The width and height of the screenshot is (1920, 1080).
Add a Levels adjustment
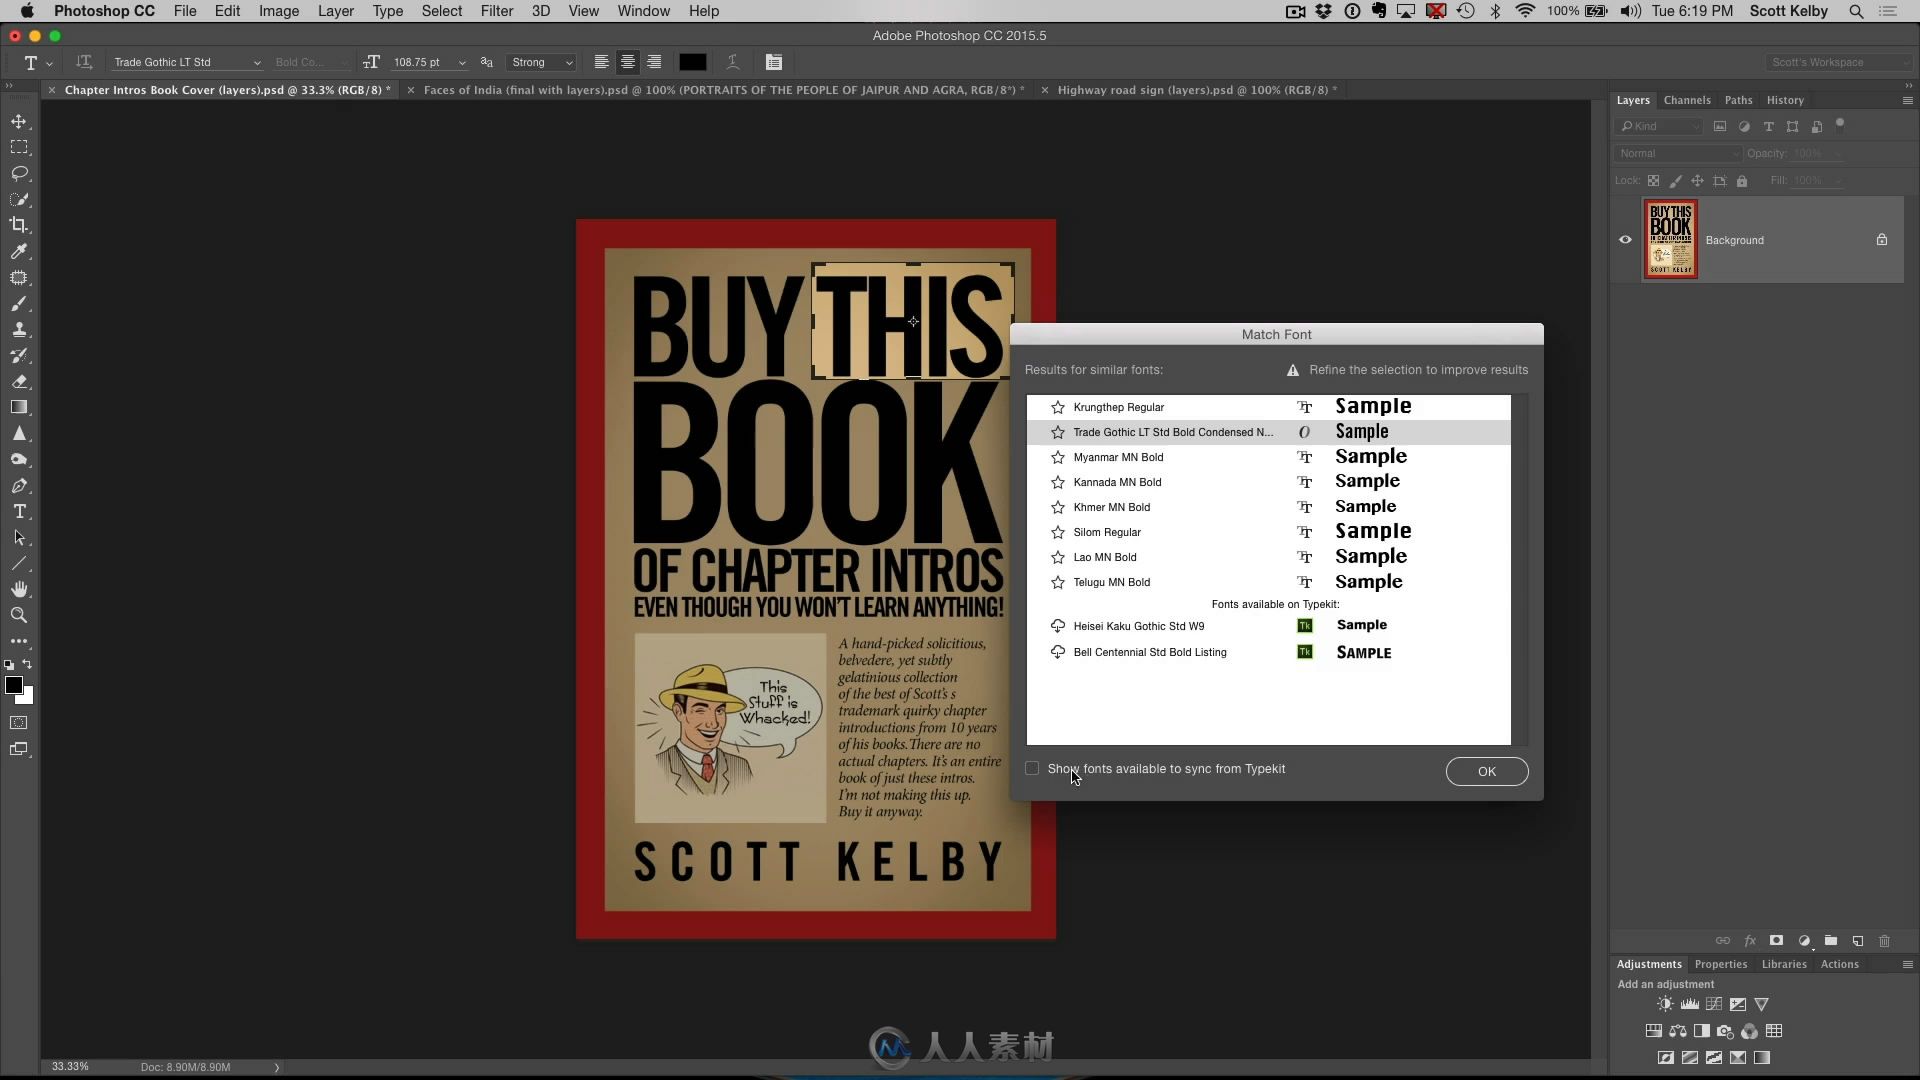pos(1689,1004)
